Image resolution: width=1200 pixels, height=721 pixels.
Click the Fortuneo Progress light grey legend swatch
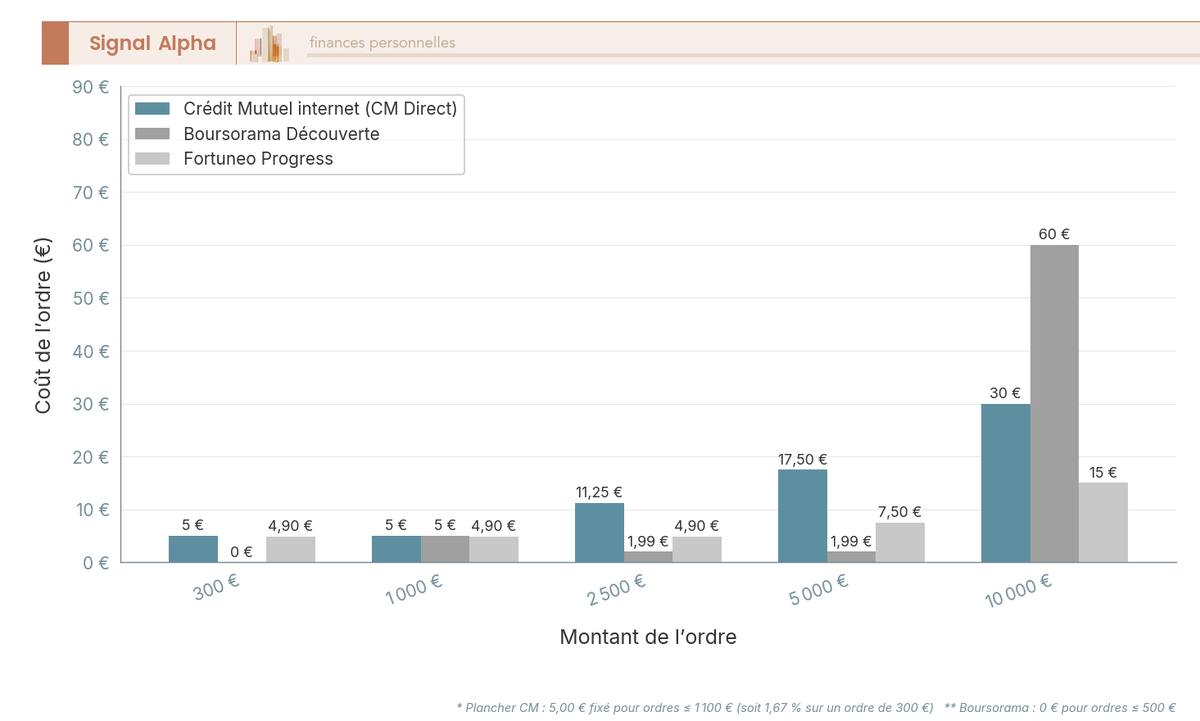153,158
